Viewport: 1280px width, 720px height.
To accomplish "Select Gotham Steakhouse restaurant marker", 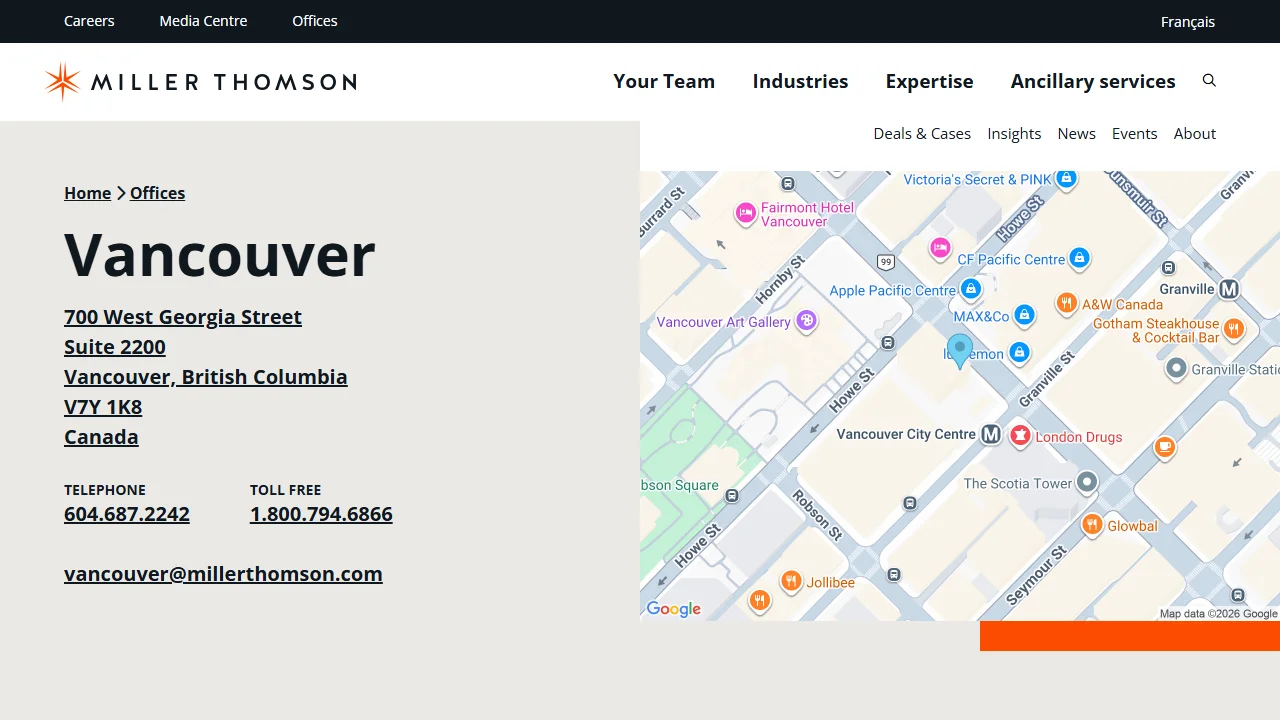I will tap(1234, 329).
